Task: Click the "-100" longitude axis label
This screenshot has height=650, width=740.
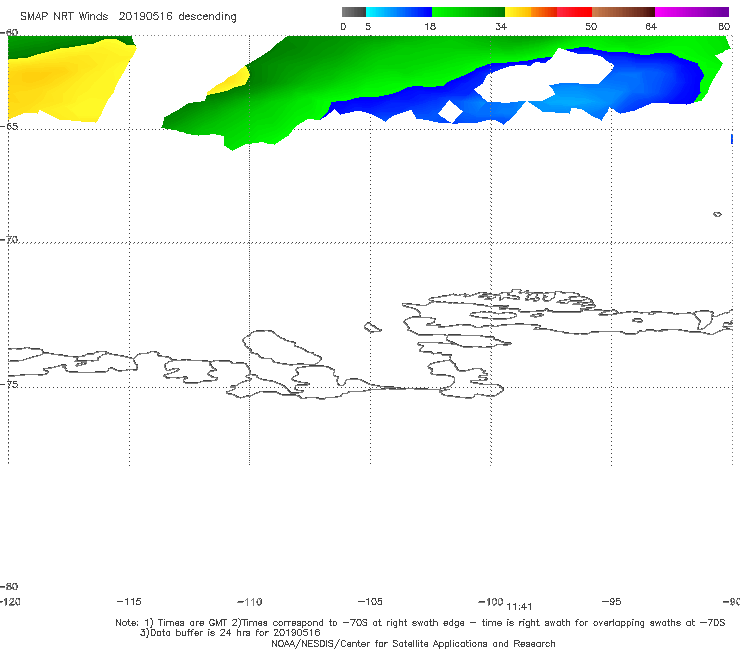Action: pyautogui.click(x=491, y=601)
